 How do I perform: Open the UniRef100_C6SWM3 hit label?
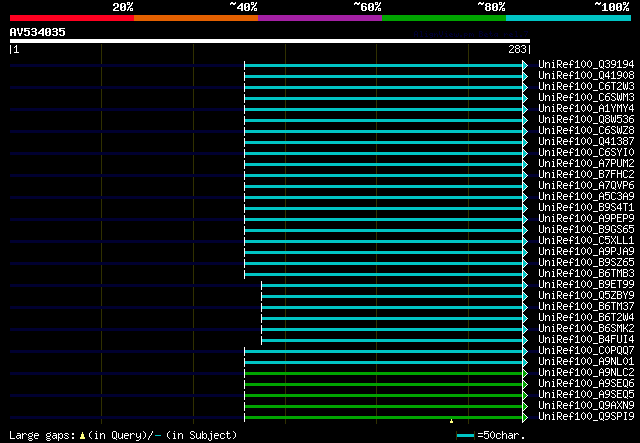click(x=586, y=98)
